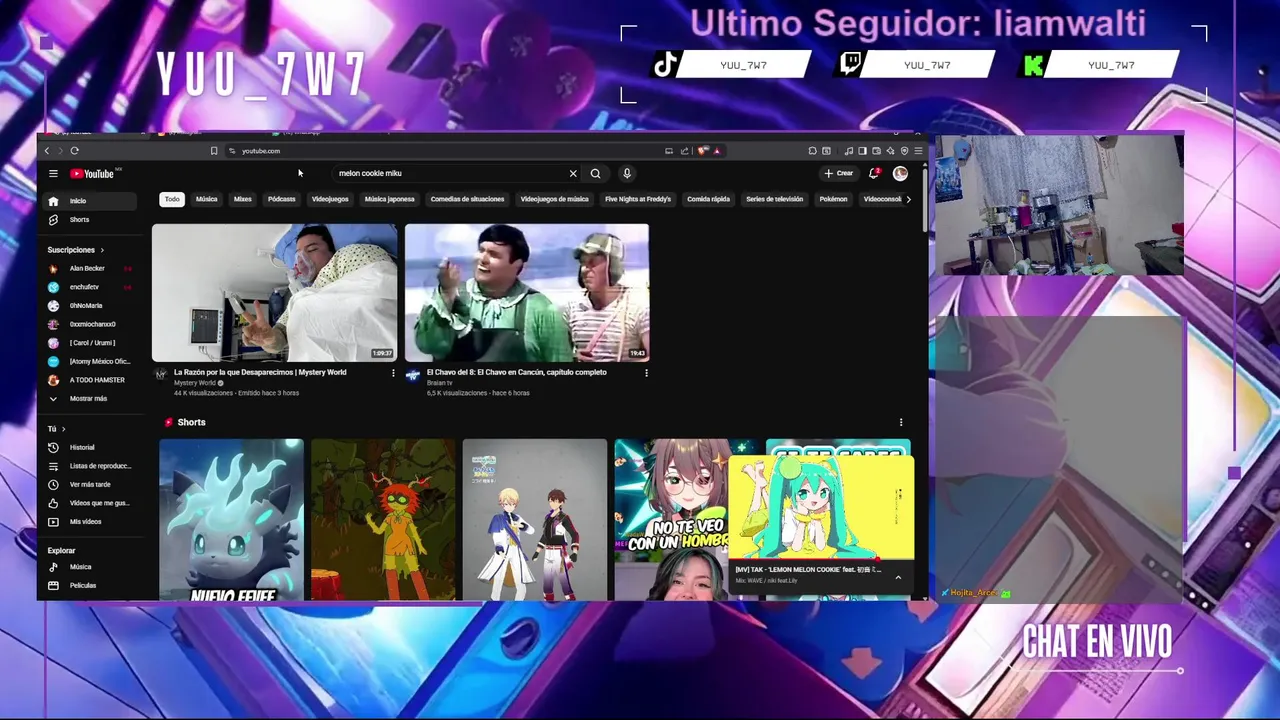This screenshot has height=720, width=1280.
Task: Click the youtube.com address bar
Action: [440, 151]
